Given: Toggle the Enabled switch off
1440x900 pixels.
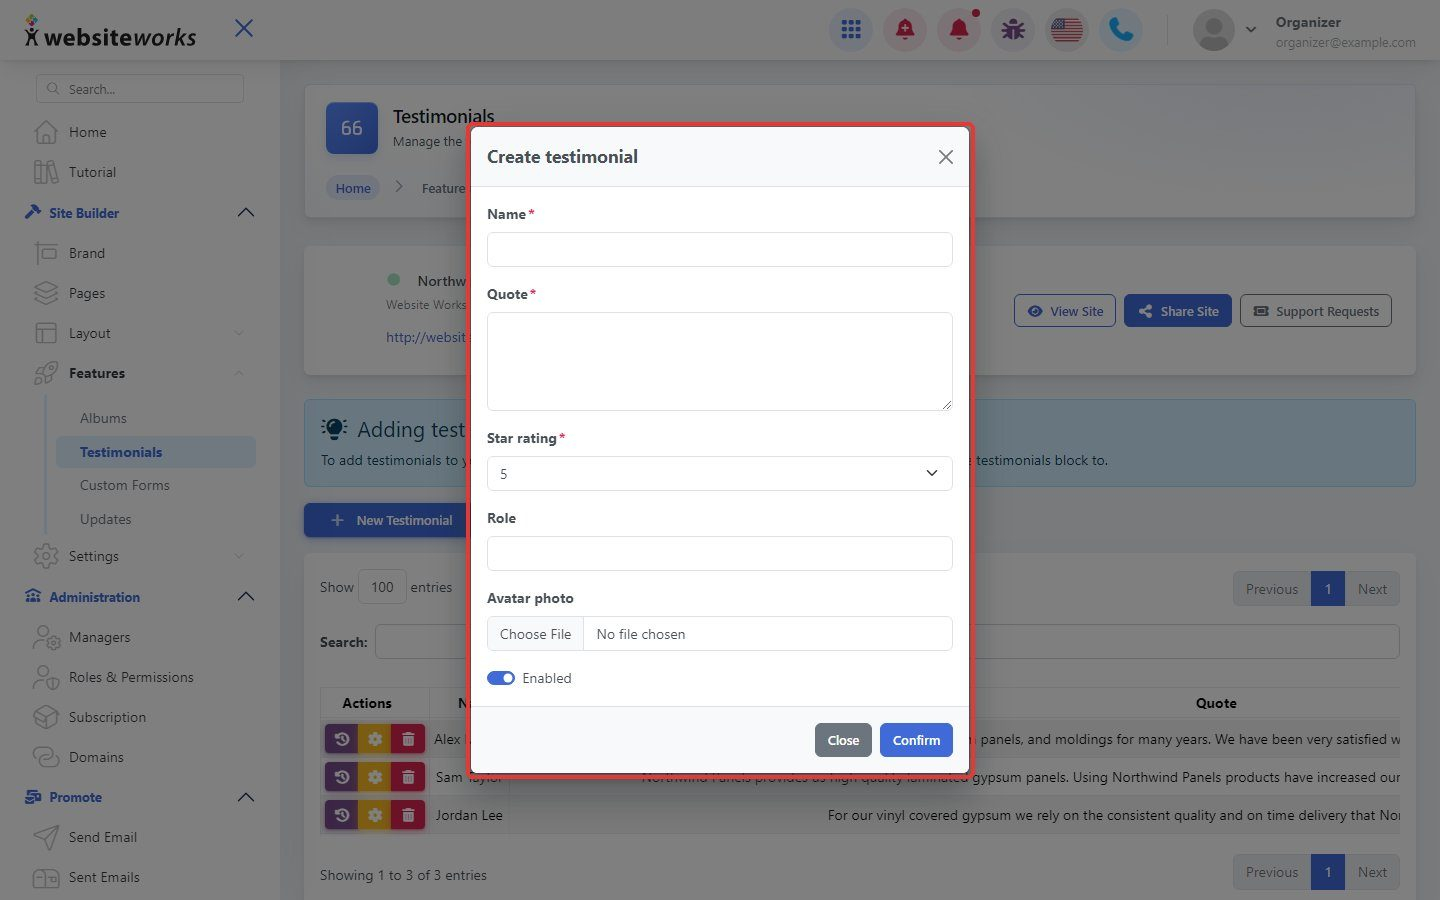Looking at the screenshot, I should 501,678.
